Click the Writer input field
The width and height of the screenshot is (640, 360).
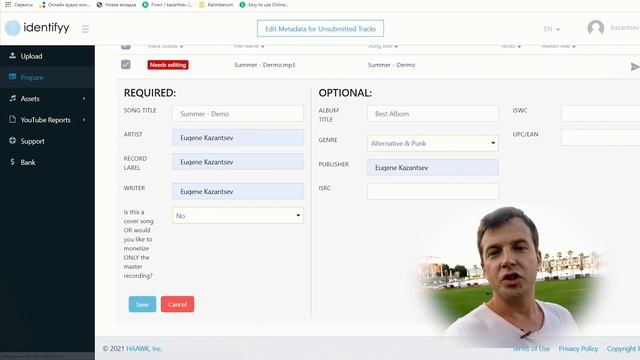[238, 191]
